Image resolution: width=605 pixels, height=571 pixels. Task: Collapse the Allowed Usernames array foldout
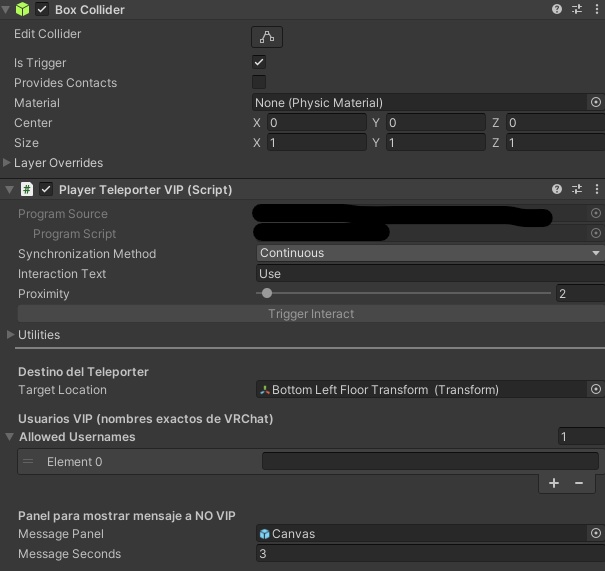point(10,437)
